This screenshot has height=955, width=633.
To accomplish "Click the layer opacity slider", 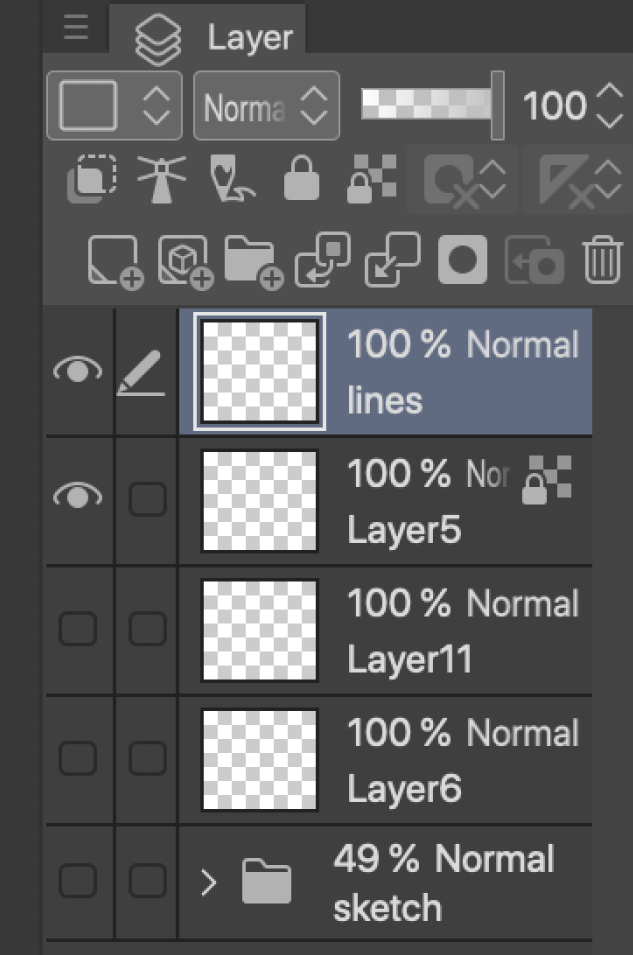I will click(x=432, y=105).
